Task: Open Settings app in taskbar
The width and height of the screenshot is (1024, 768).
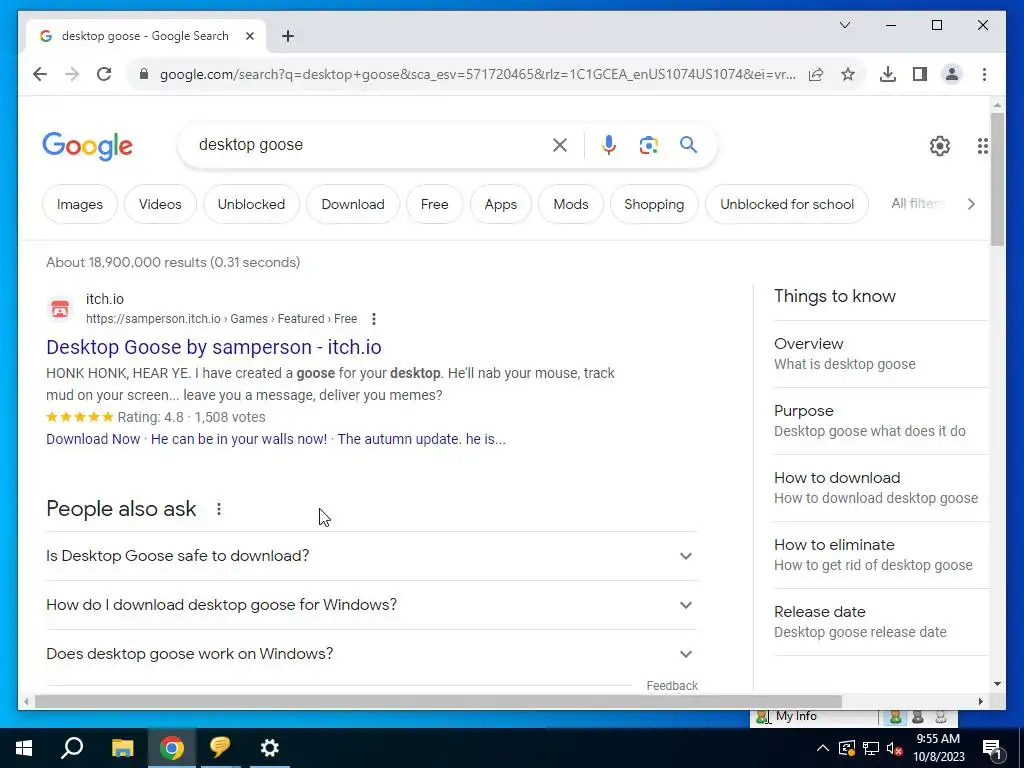Action: coord(270,748)
